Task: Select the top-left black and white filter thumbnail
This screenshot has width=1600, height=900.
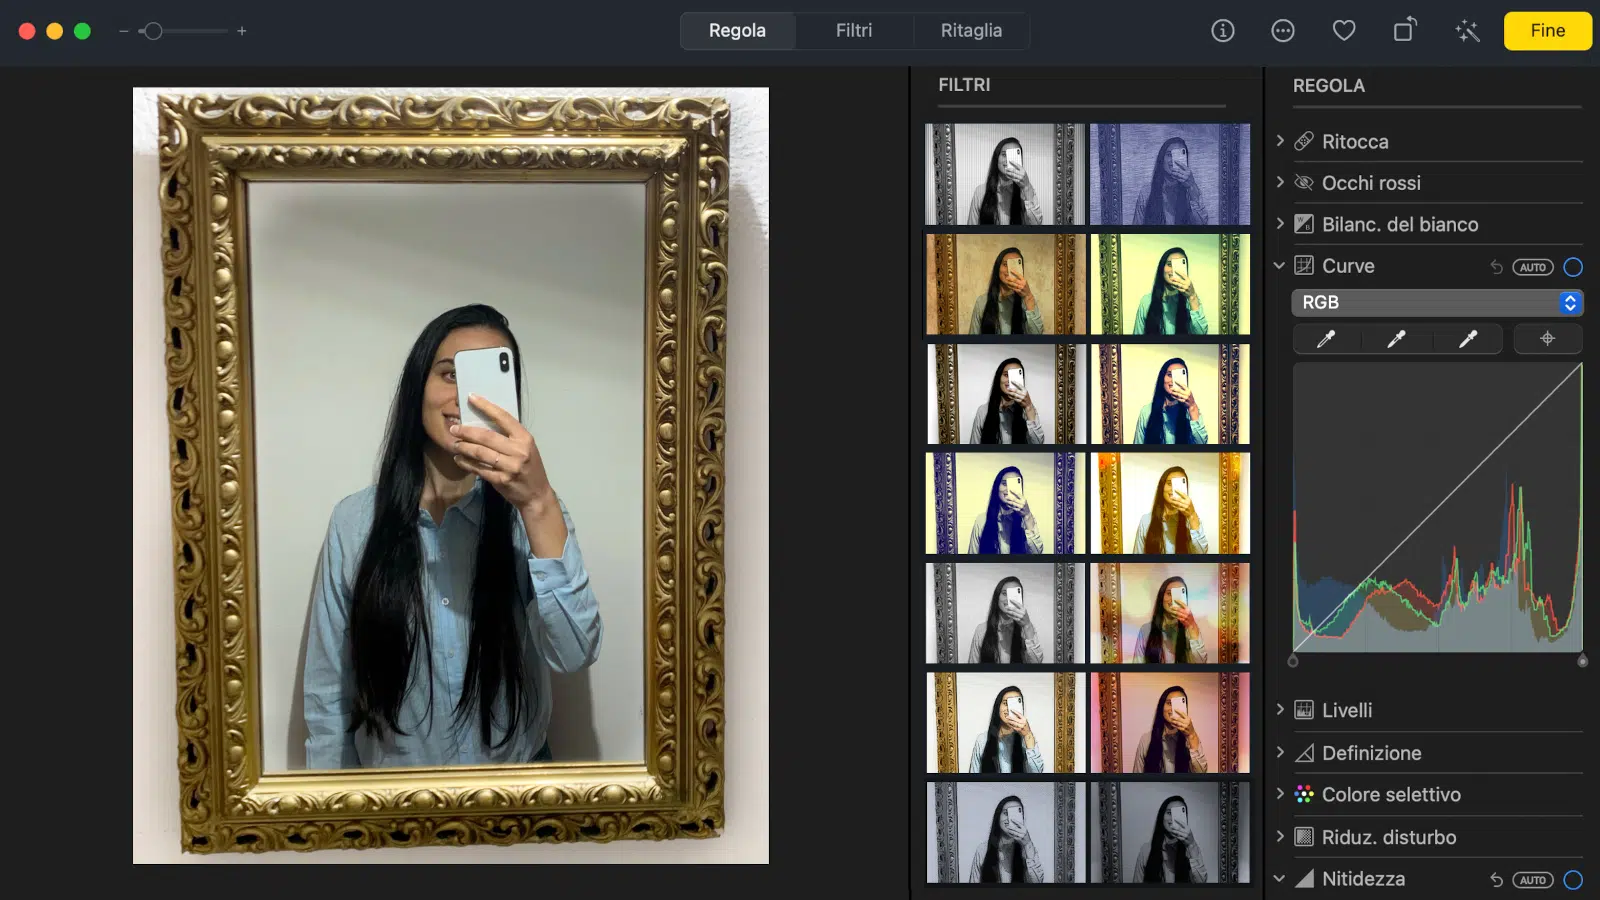Action: pos(1005,174)
